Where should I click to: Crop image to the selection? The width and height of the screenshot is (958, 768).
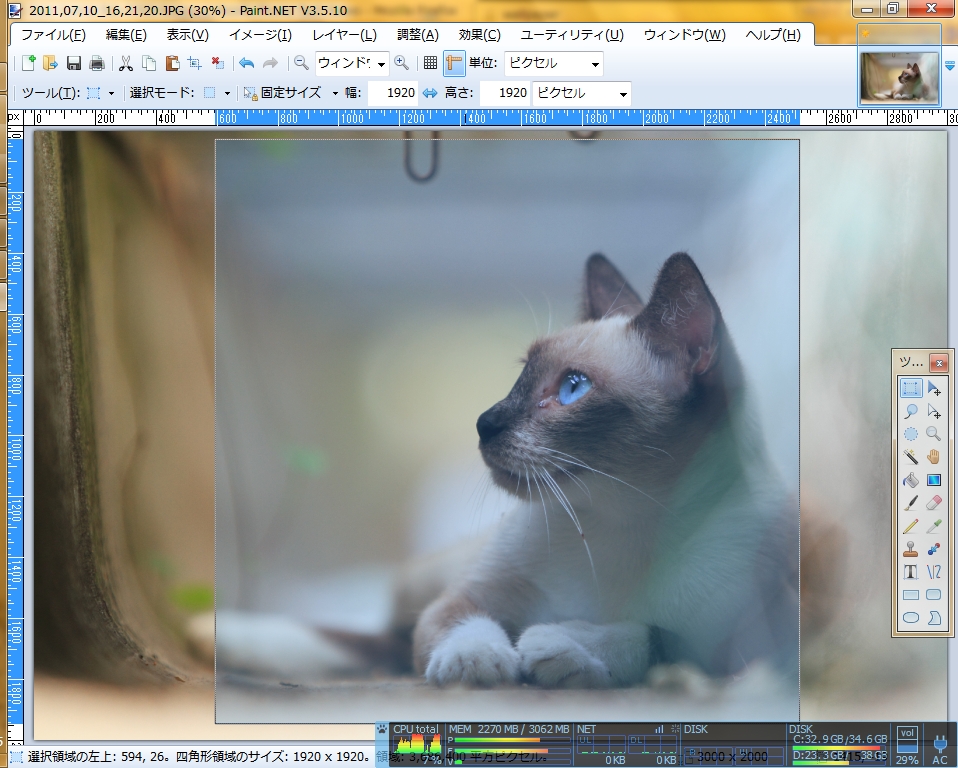point(195,63)
